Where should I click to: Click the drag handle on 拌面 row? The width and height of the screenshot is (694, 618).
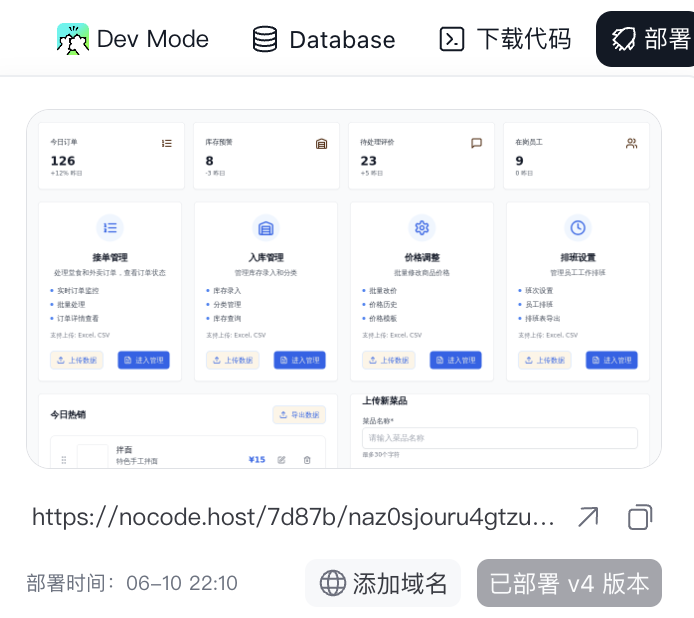coord(64,460)
